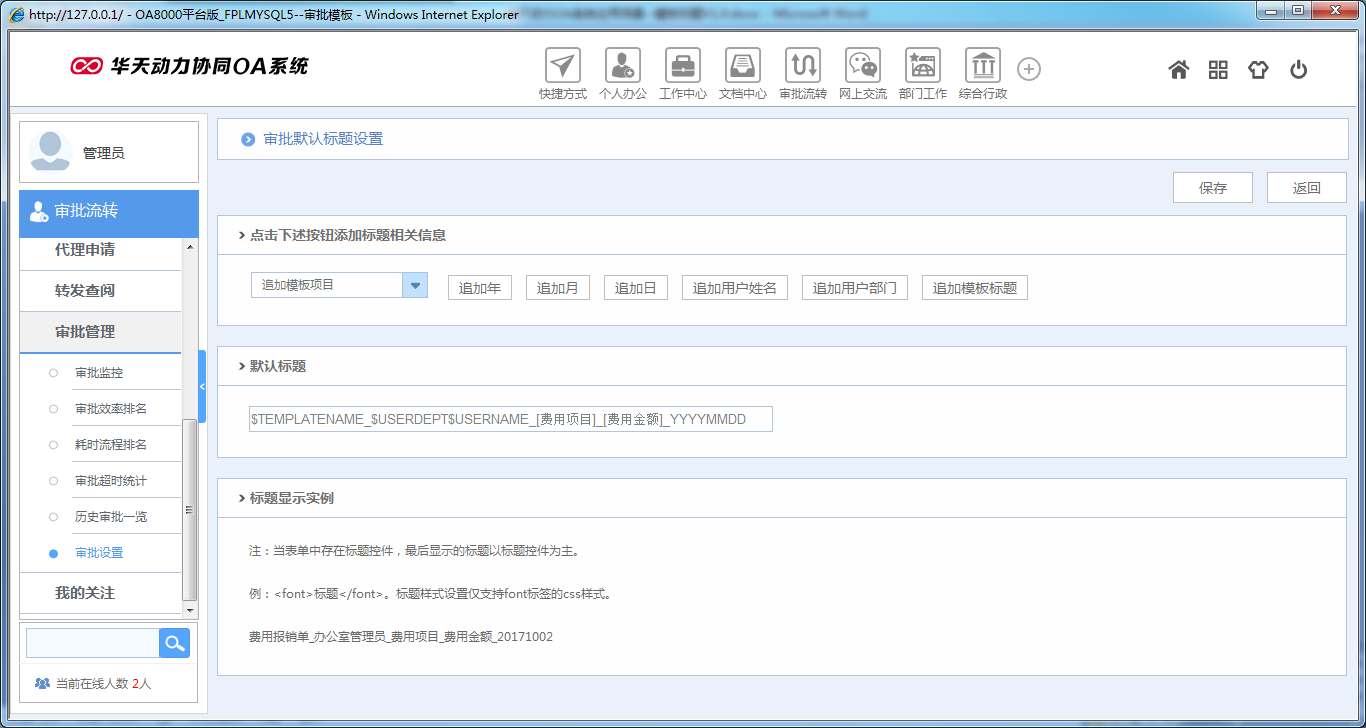The width and height of the screenshot is (1366, 728).
Task: Click the home icon at top right
Action: pyautogui.click(x=1178, y=69)
